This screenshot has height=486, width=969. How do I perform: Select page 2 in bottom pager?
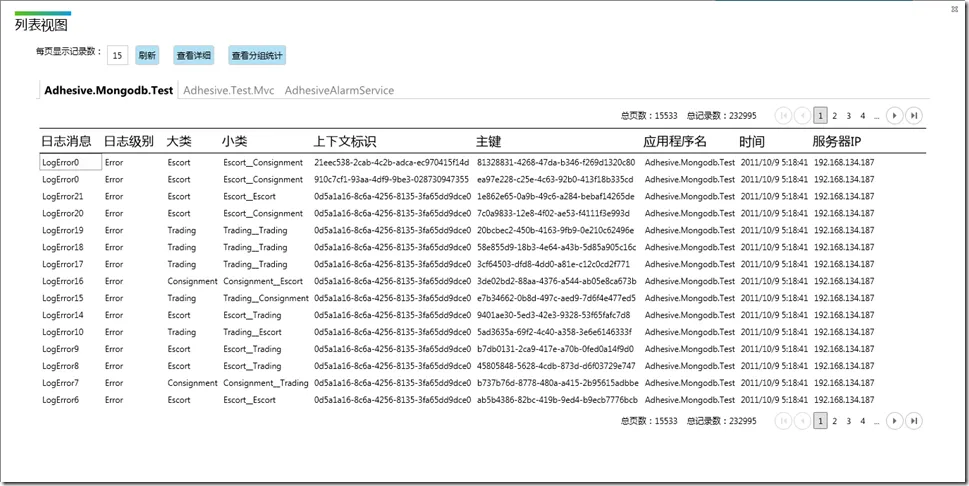[x=834, y=421]
